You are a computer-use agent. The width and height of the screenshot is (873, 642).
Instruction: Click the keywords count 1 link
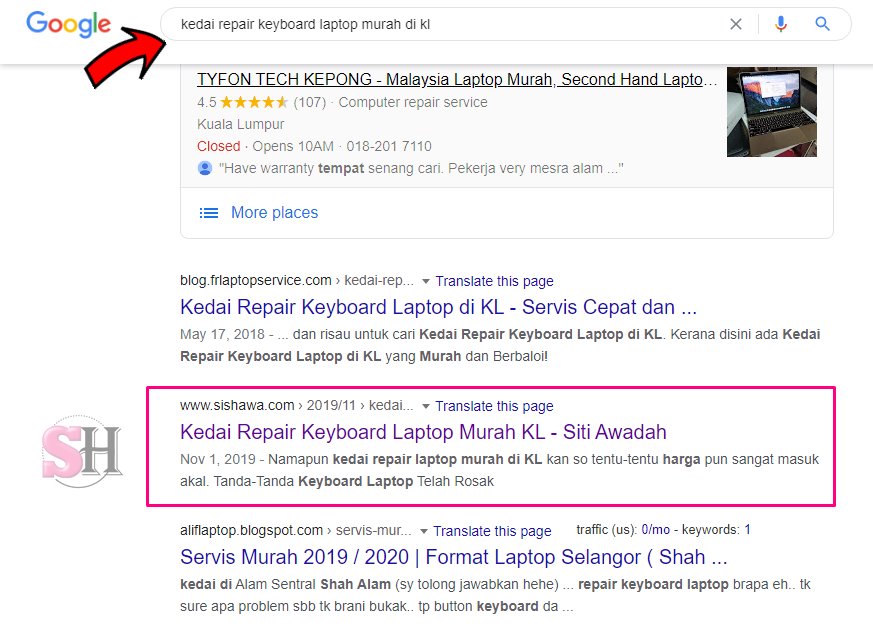pos(747,530)
